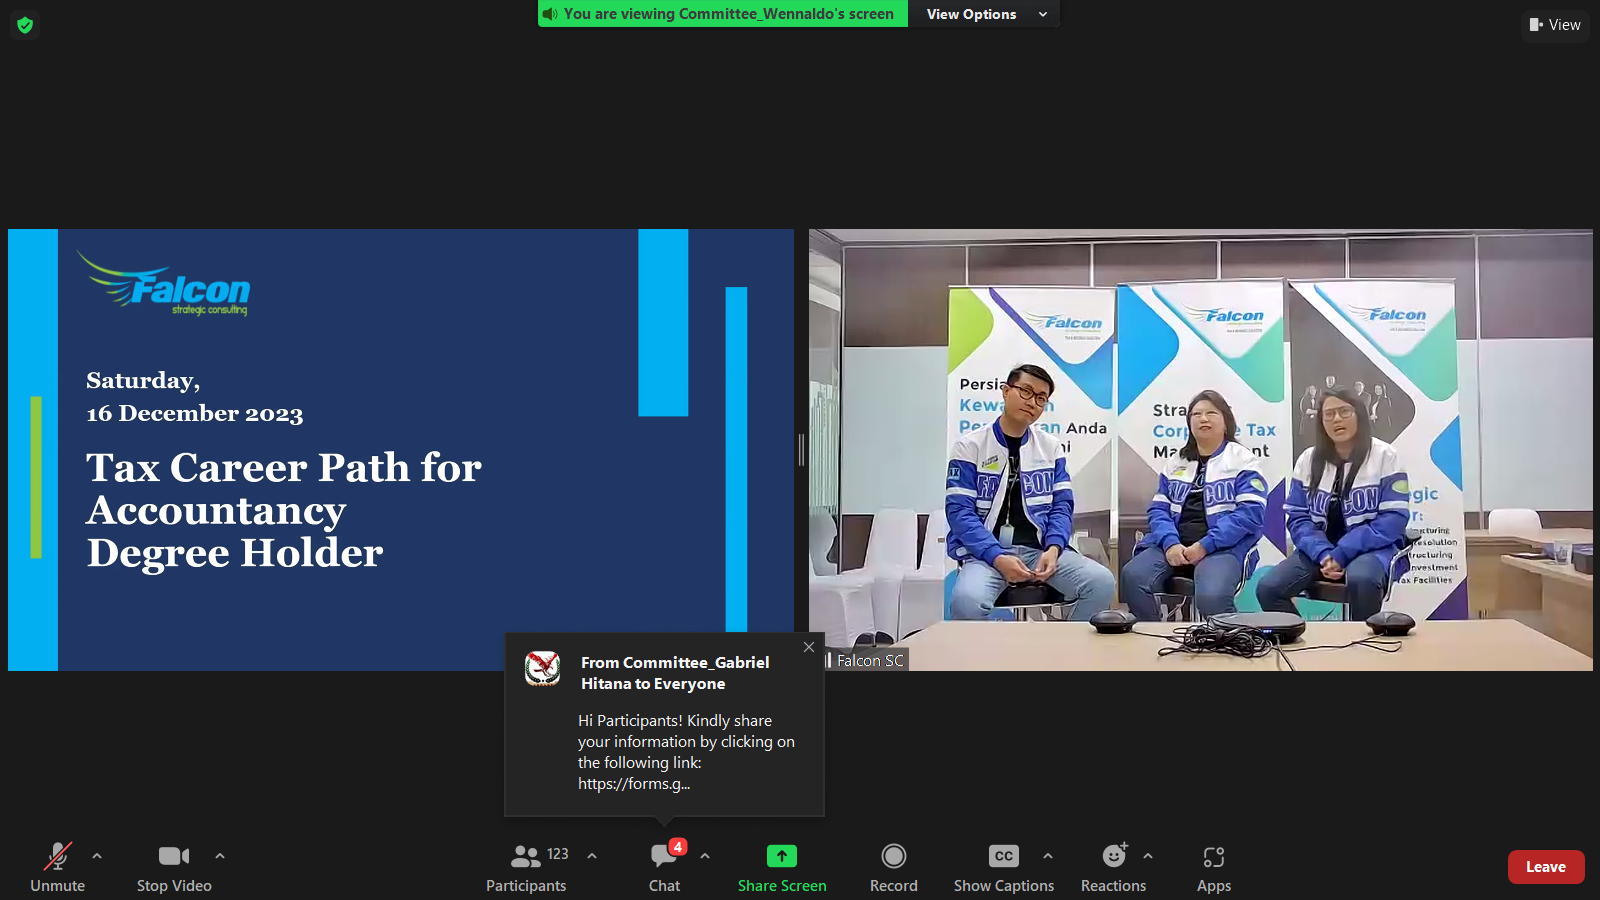Open the Apps panel
The image size is (1600, 900).
coord(1213,866)
